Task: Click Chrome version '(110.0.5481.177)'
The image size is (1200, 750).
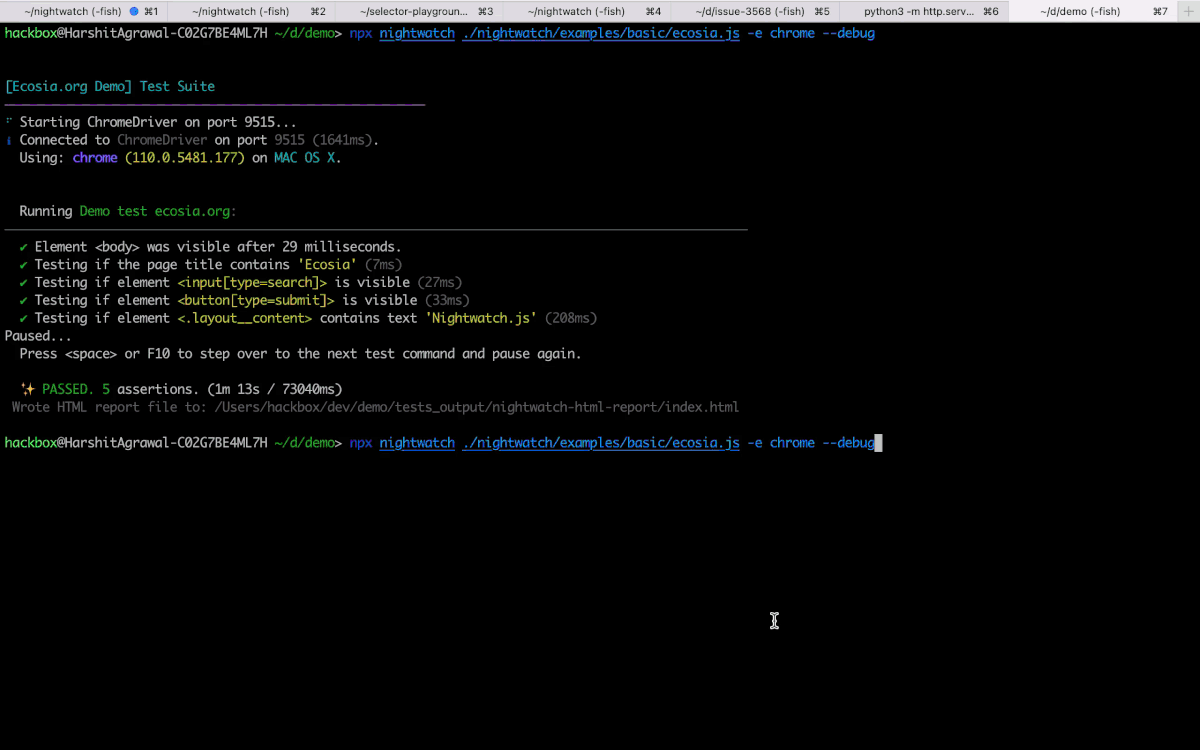Action: click(185, 159)
